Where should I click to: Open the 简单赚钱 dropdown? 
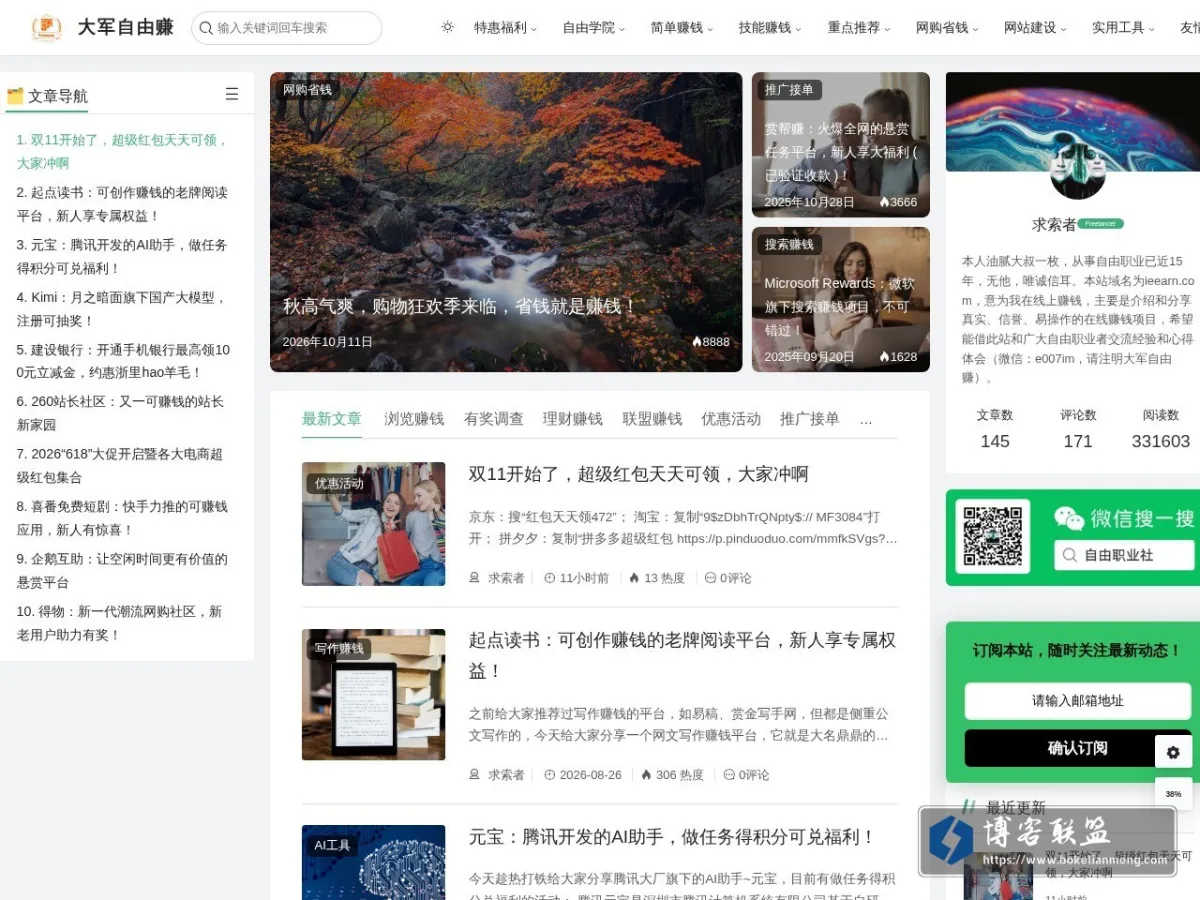(x=681, y=28)
